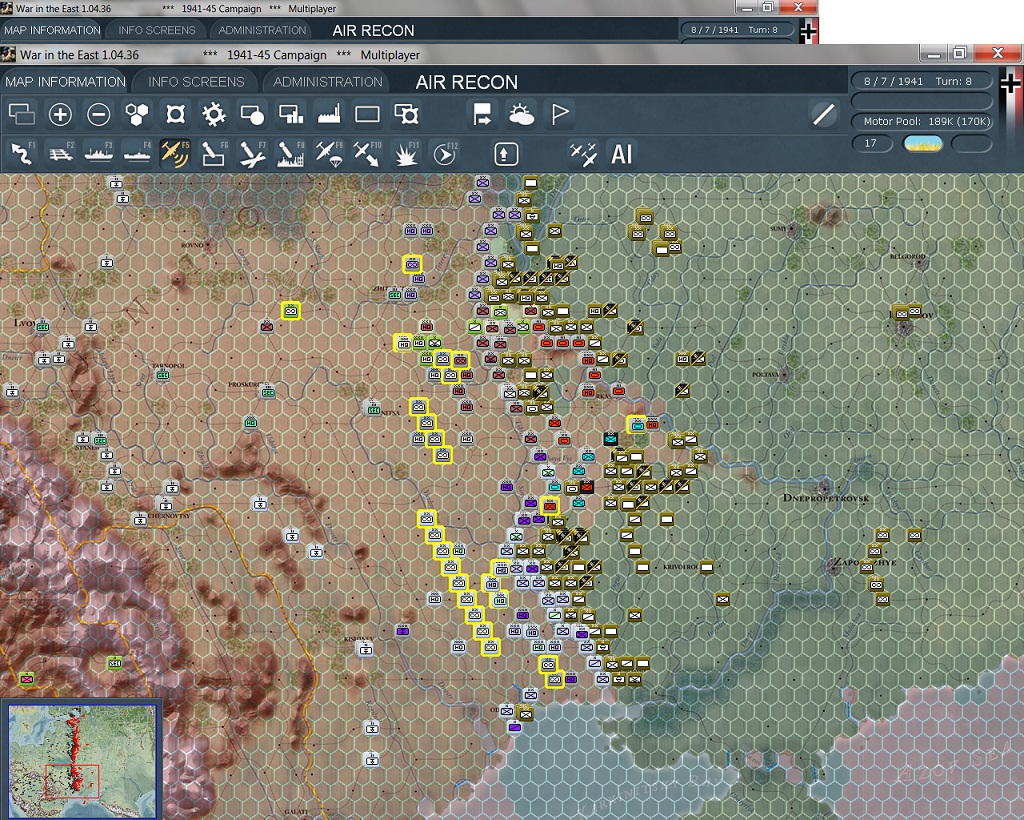The height and width of the screenshot is (820, 1024).
Task: Select the F10 air transfer mode icon
Action: pyautogui.click(x=367, y=154)
